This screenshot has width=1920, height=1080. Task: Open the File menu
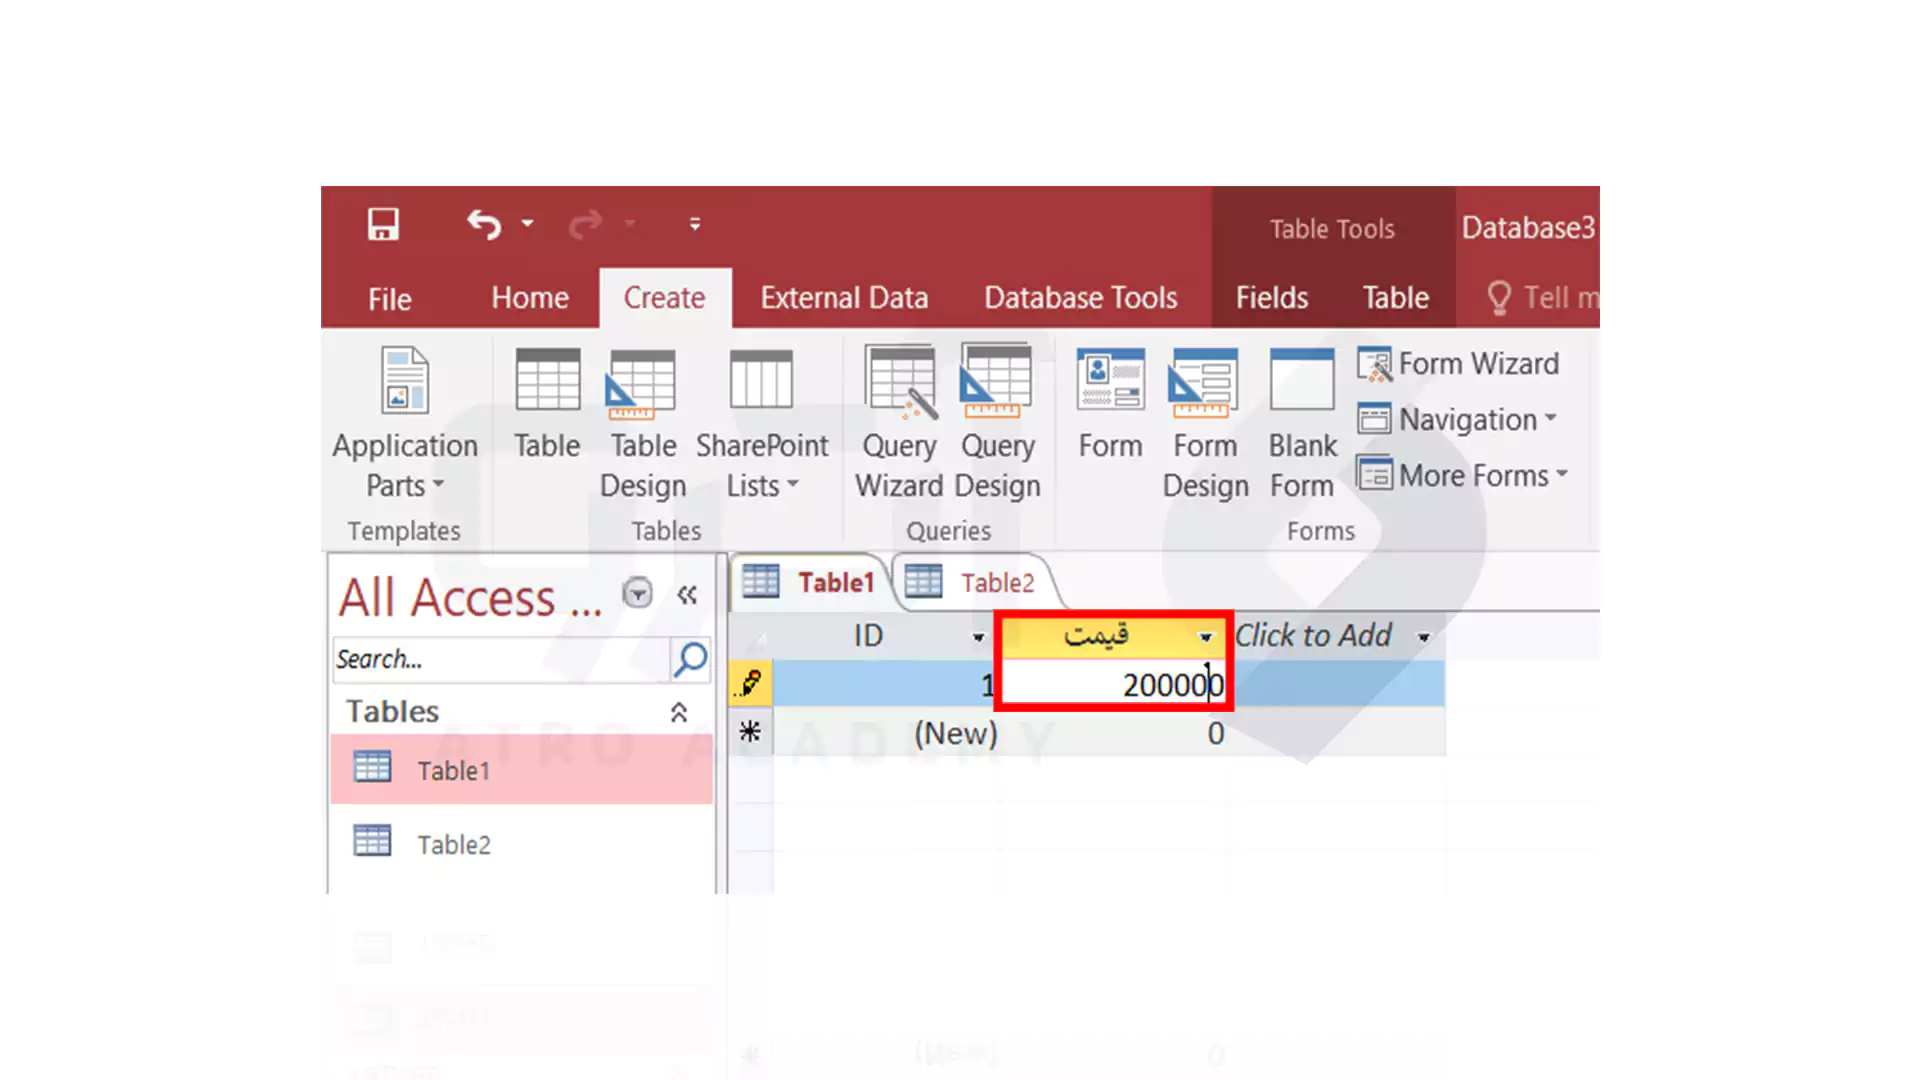click(390, 298)
